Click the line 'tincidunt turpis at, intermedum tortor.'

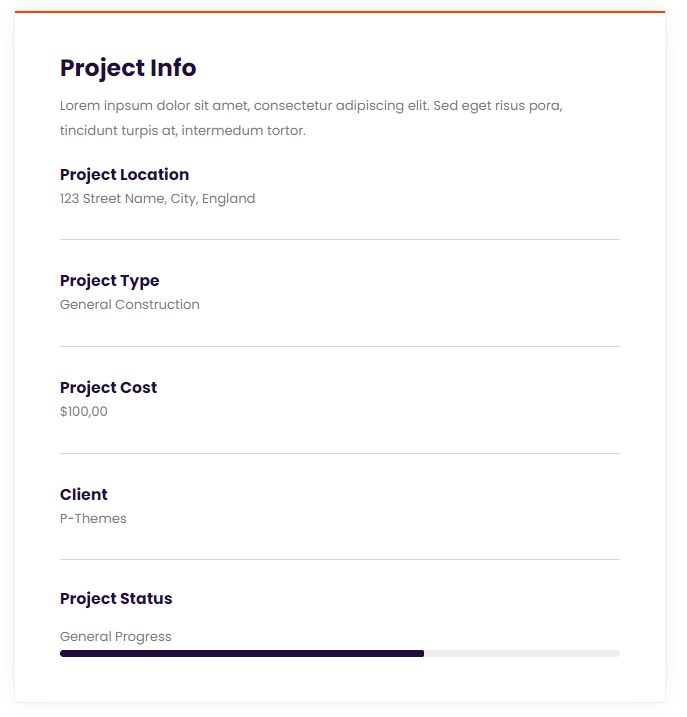point(182,130)
